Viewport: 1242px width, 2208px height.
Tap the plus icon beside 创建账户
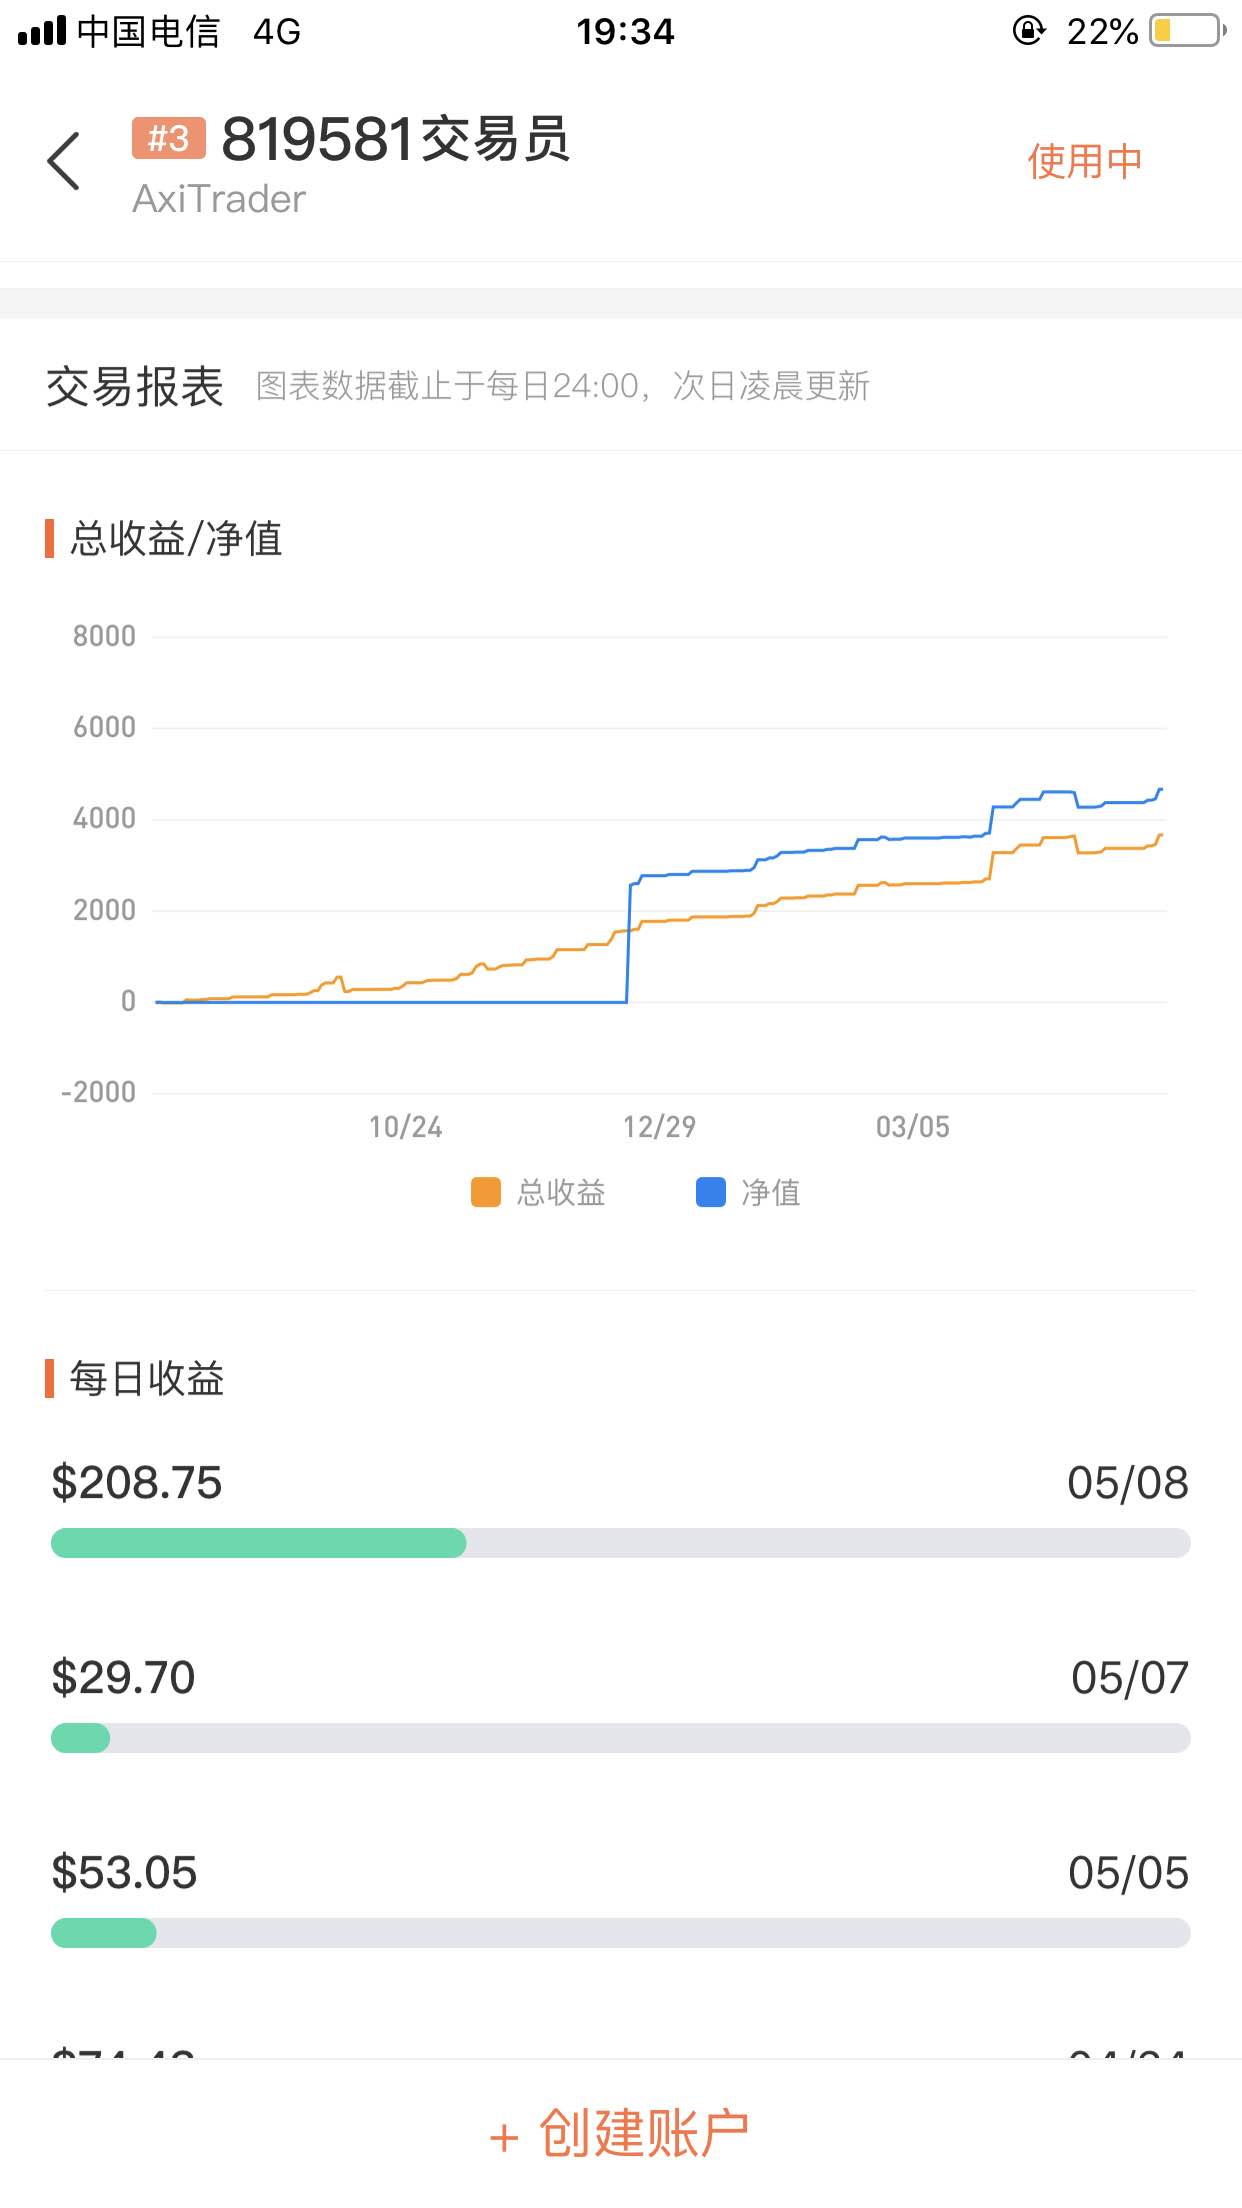[x=504, y=2138]
